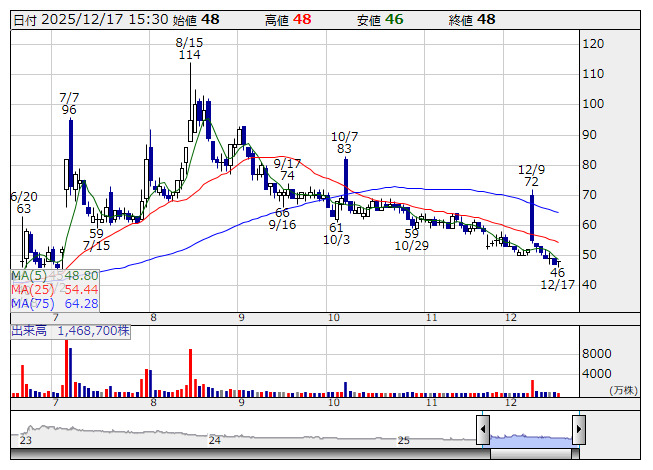
Task: Click the year 24 marker in the navigator
Action: pos(214,440)
